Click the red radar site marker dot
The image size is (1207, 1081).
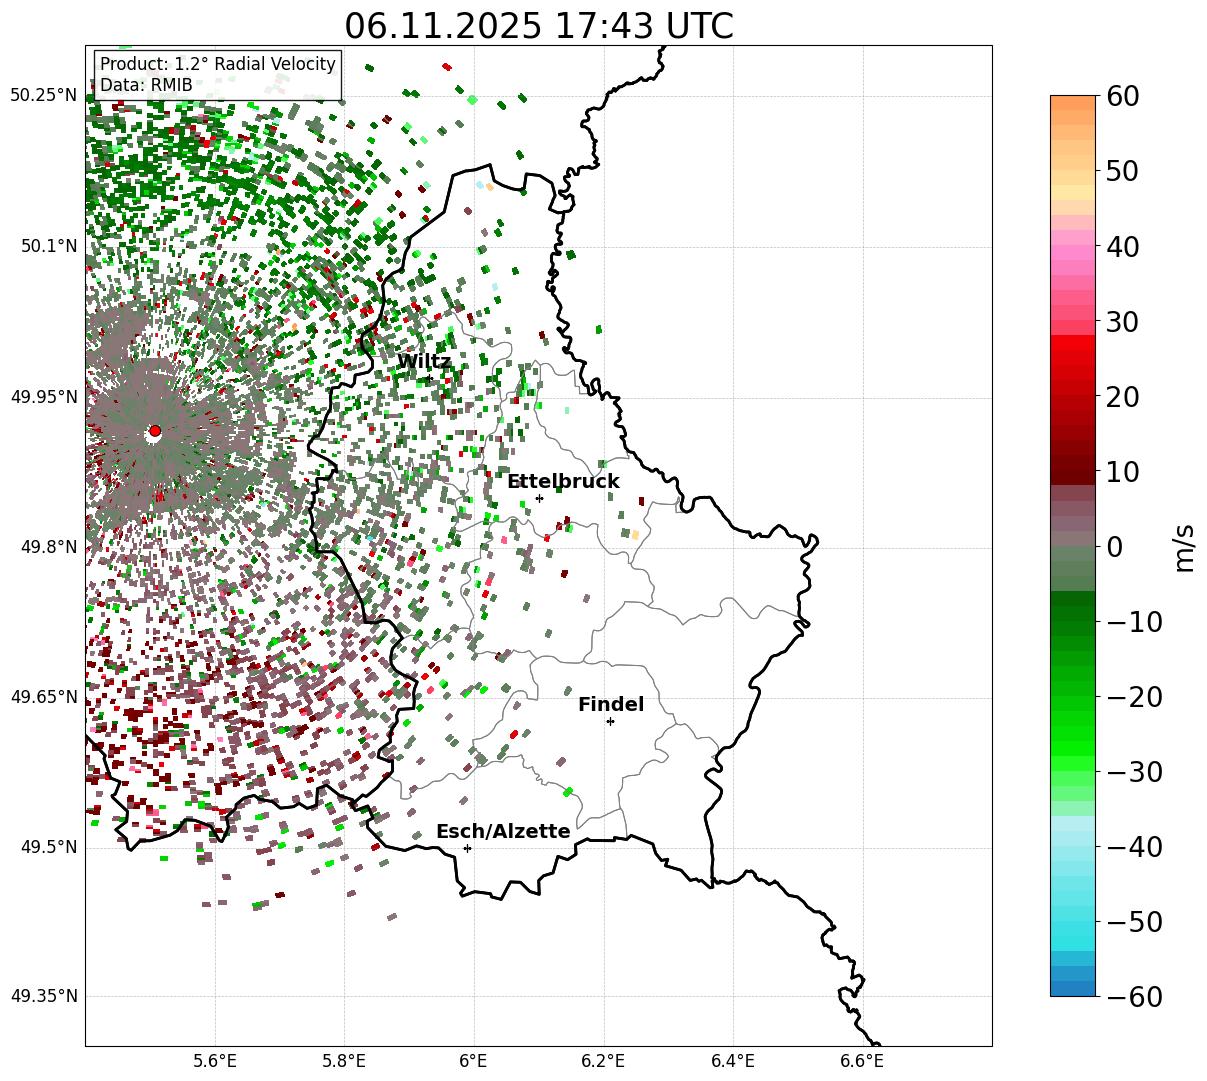click(x=154, y=431)
